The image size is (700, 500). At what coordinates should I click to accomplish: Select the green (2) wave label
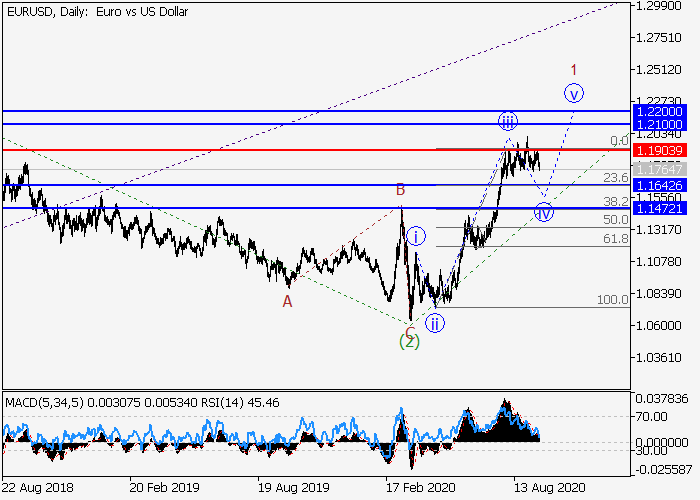pyautogui.click(x=409, y=341)
